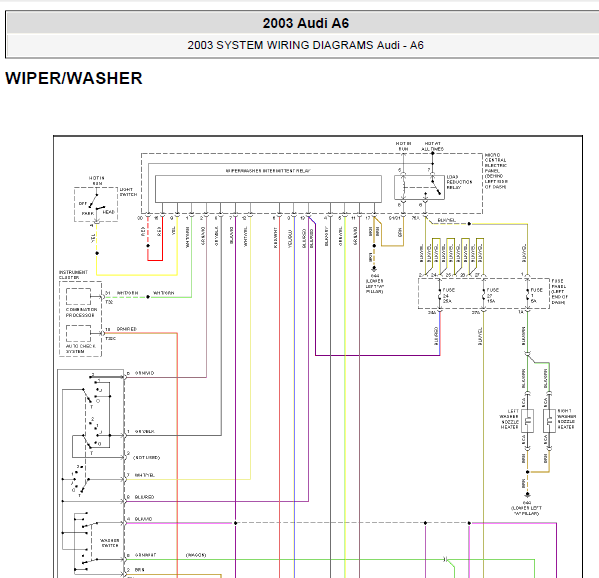599x578 pixels.
Task: Click the "Hot at all times" power label
Action: click(x=432, y=146)
